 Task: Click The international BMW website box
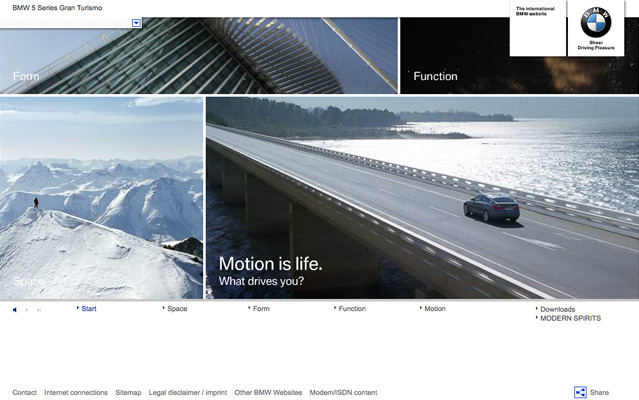538,29
